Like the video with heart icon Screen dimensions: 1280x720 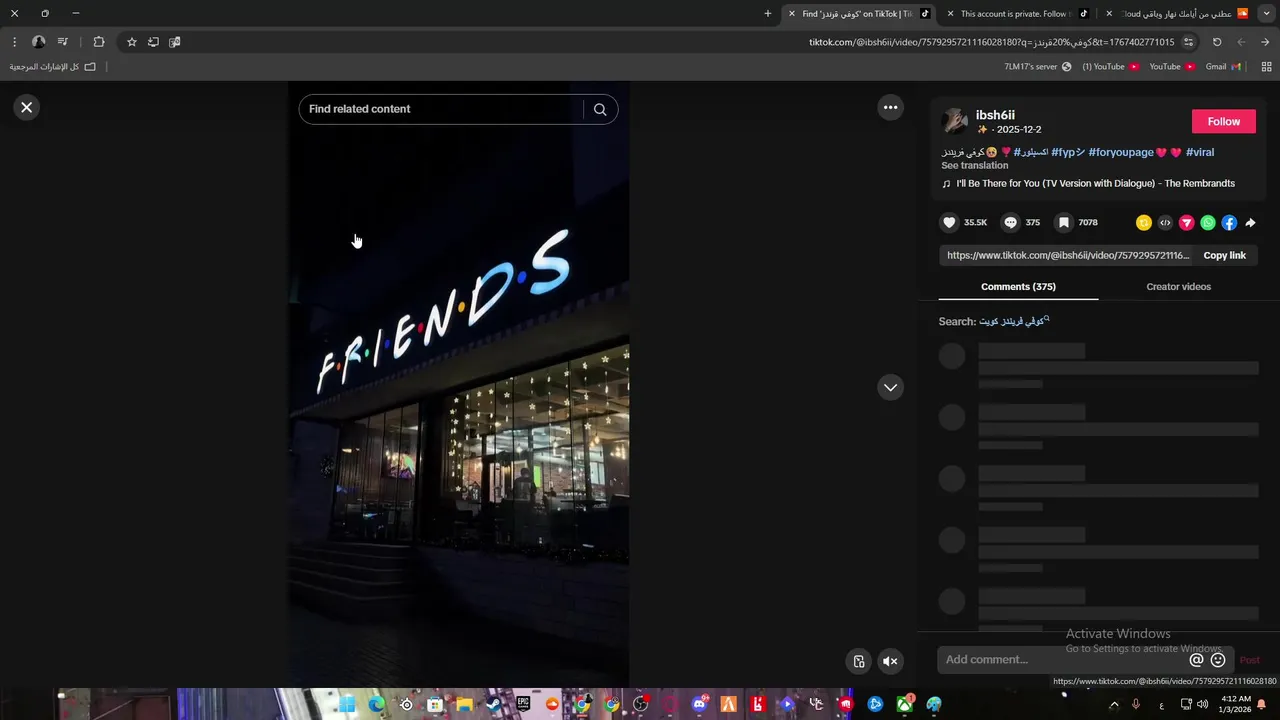(949, 222)
